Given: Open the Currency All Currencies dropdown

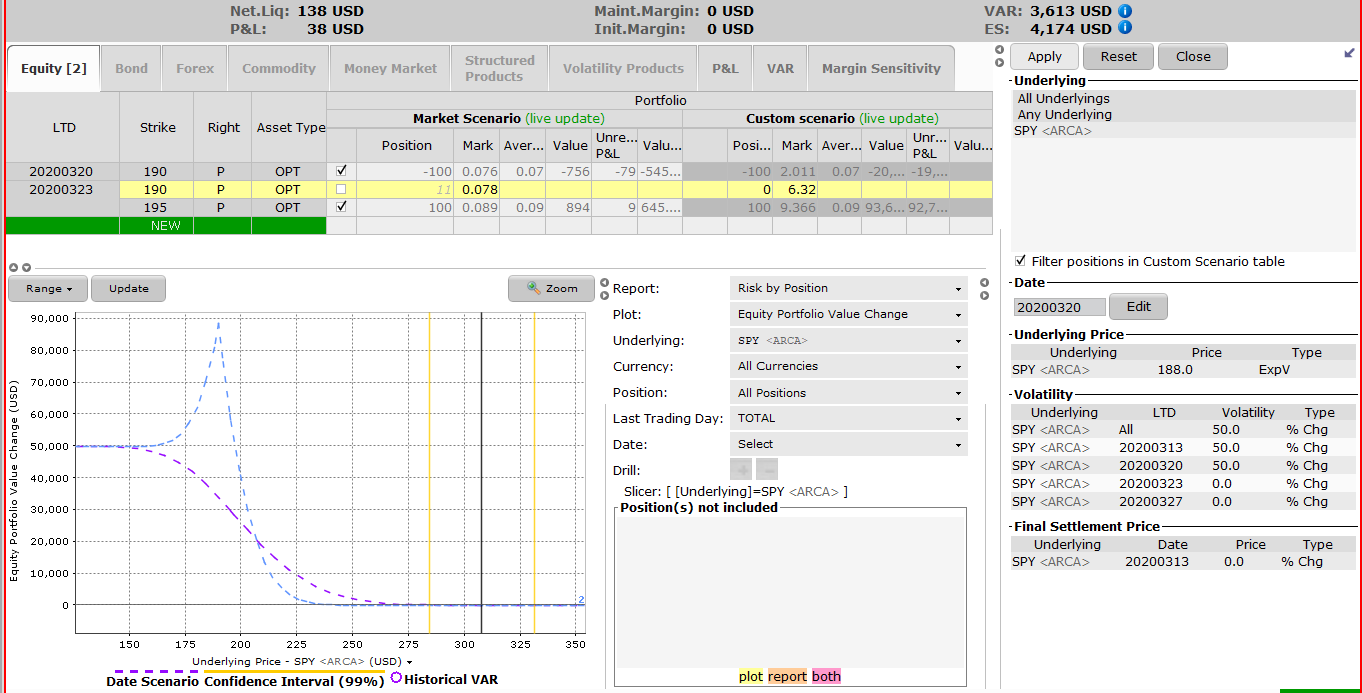Looking at the screenshot, I should [x=848, y=366].
